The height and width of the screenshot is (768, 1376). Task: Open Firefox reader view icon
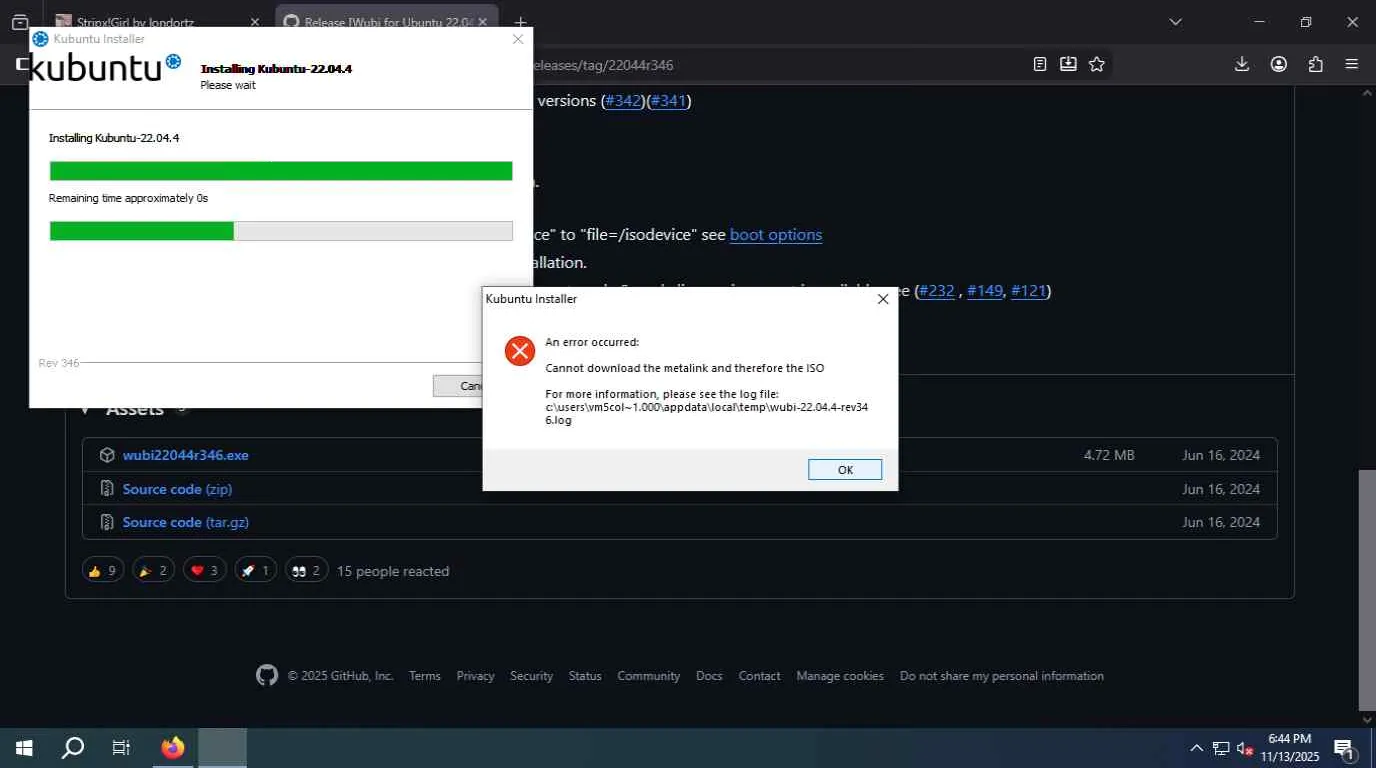point(1040,64)
